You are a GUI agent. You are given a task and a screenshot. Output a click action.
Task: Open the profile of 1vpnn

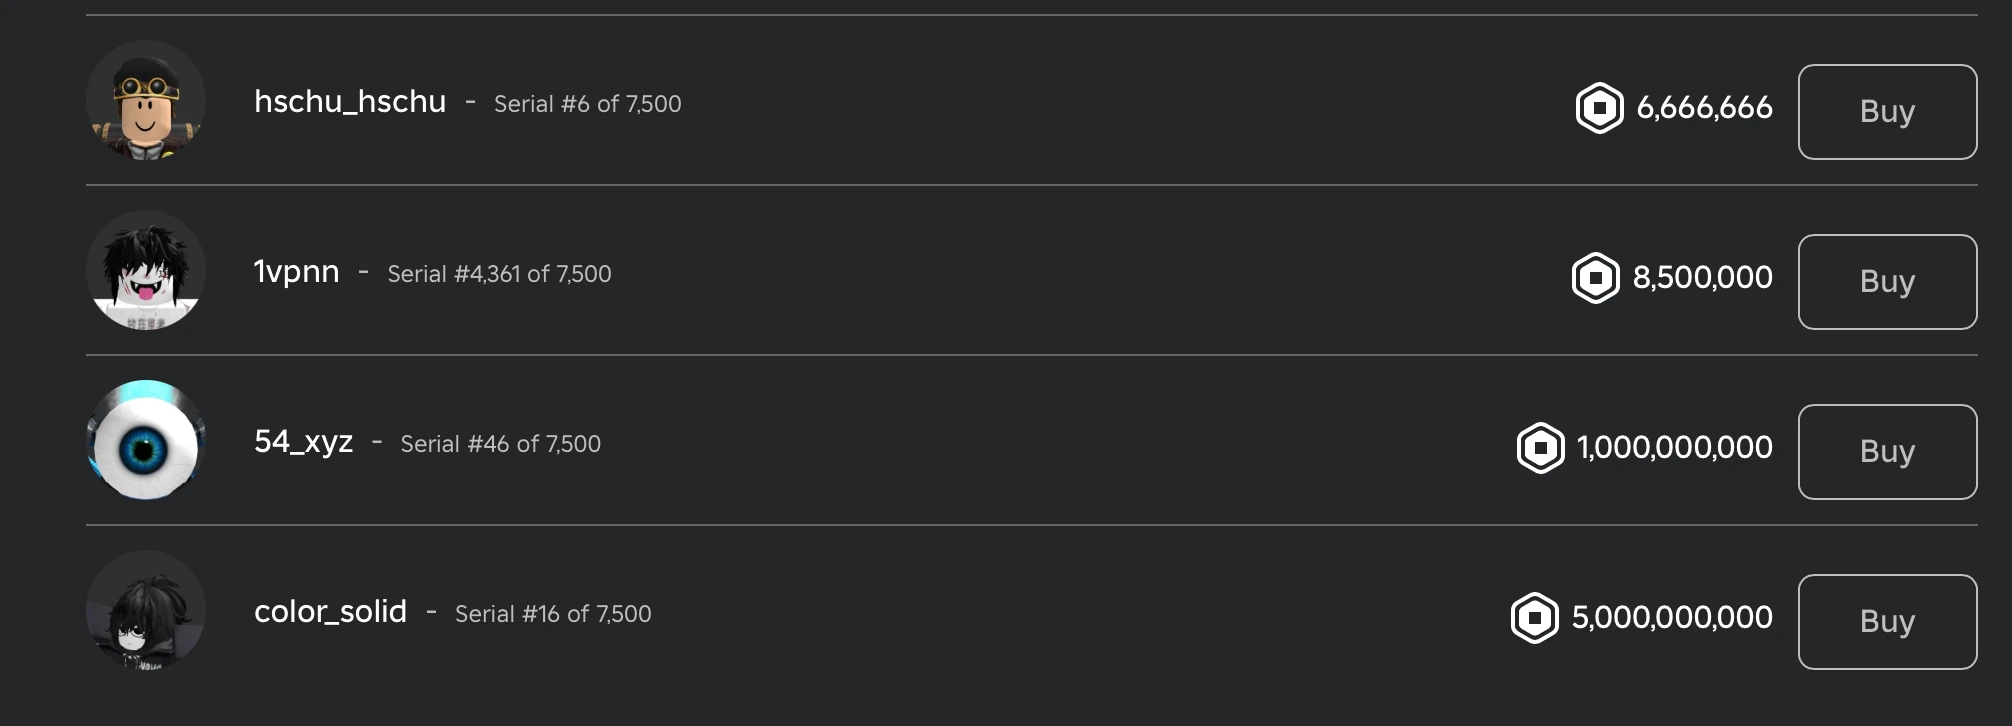[295, 272]
